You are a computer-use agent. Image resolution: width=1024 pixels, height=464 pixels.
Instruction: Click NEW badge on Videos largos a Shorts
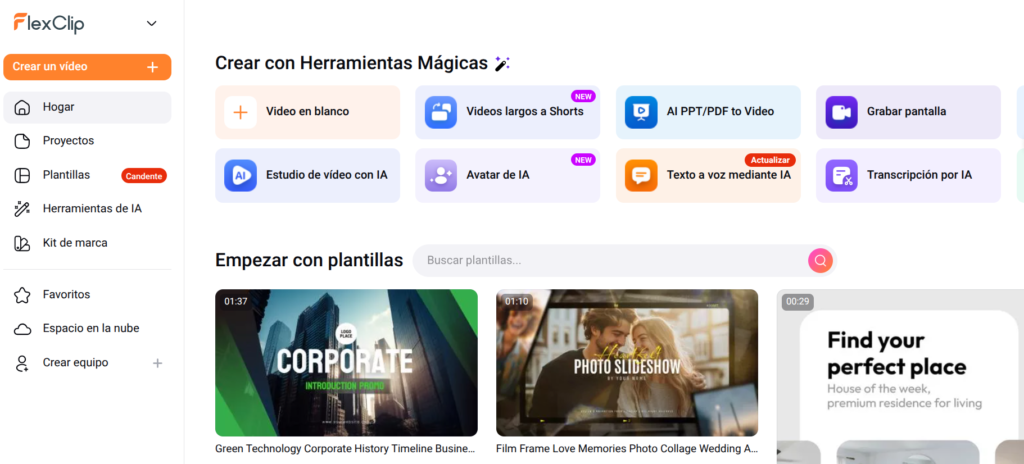point(583,97)
